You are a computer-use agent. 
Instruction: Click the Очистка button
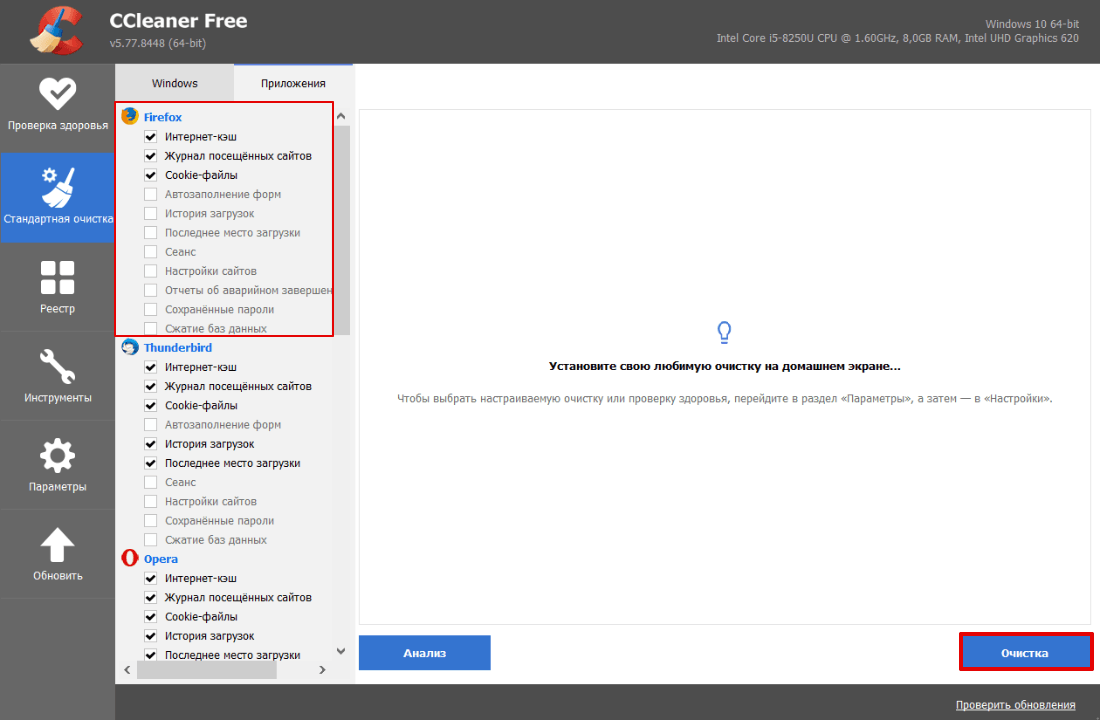coord(1025,653)
